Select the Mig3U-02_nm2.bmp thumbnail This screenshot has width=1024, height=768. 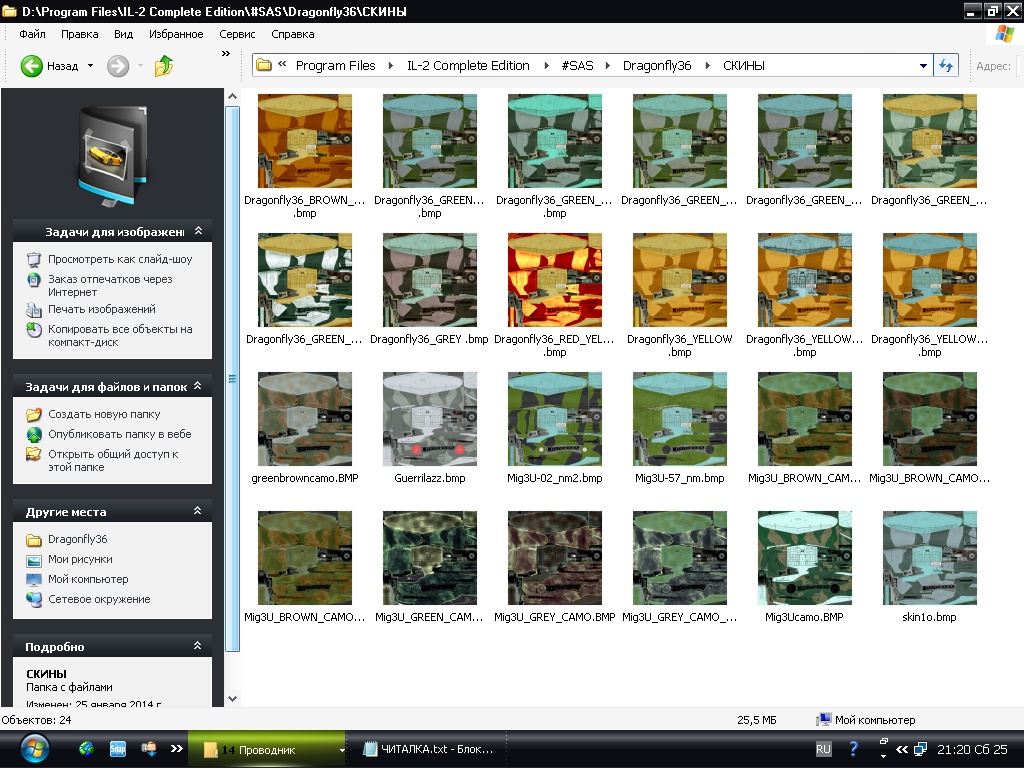555,419
